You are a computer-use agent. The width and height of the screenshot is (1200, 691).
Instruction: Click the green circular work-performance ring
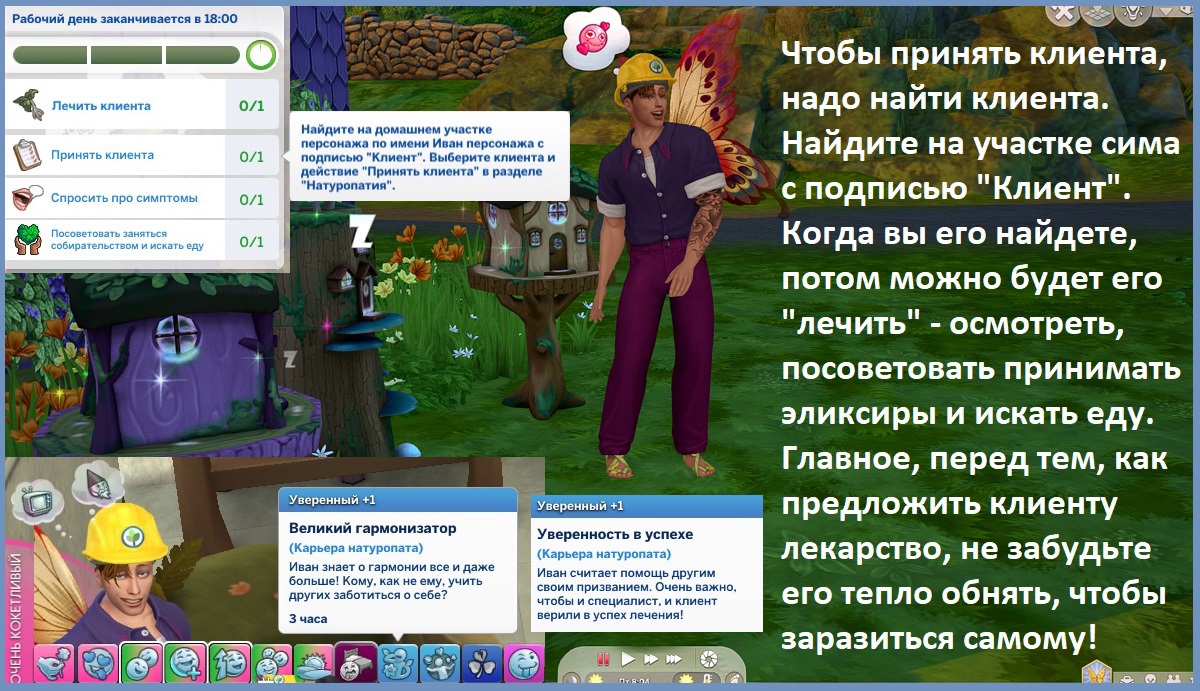point(261,54)
